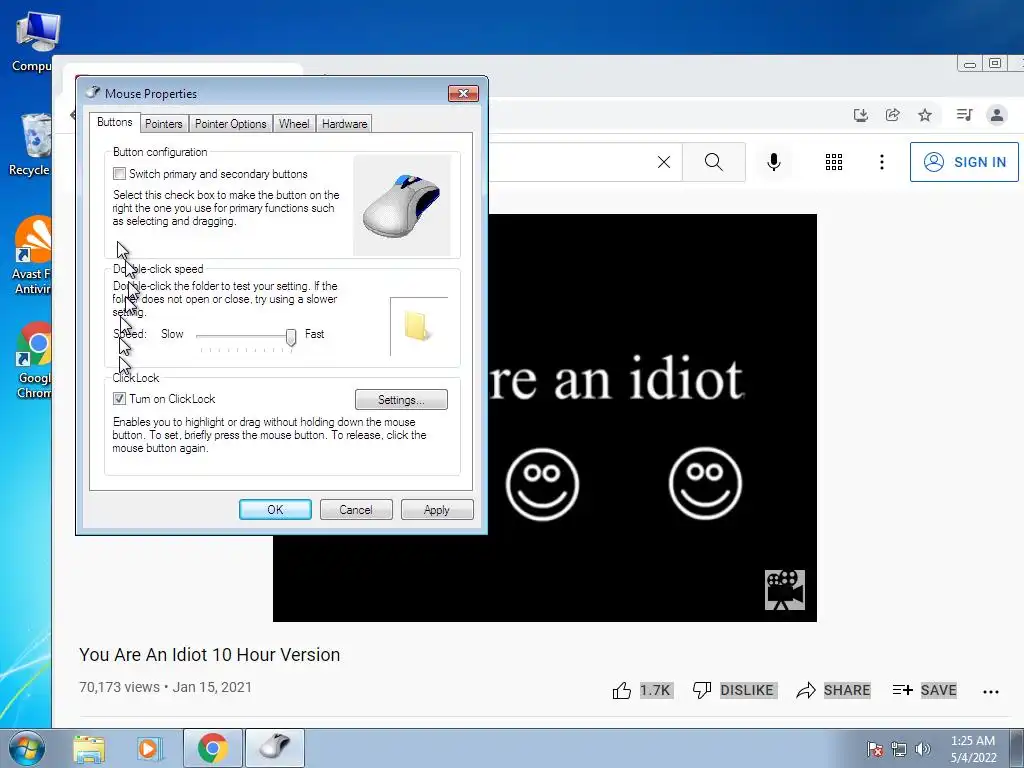Click the thumbs-down dislike icon
The height and width of the screenshot is (768, 1024).
[x=702, y=690]
